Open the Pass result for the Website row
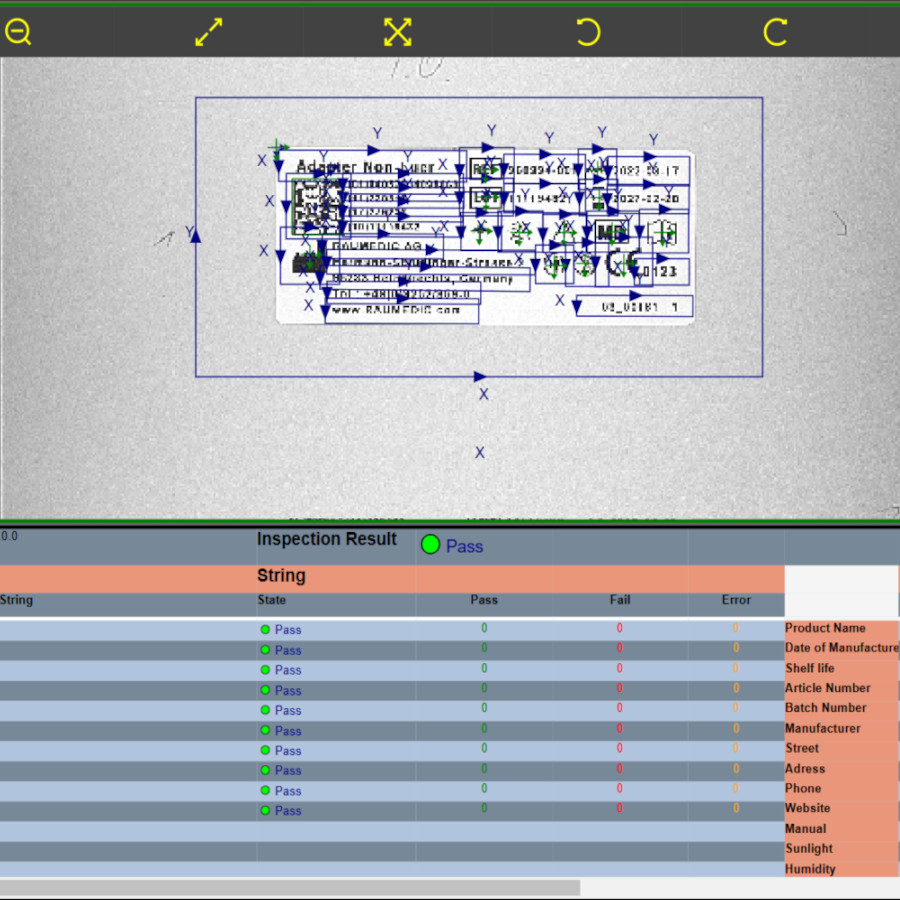This screenshot has width=900, height=900. tap(287, 810)
